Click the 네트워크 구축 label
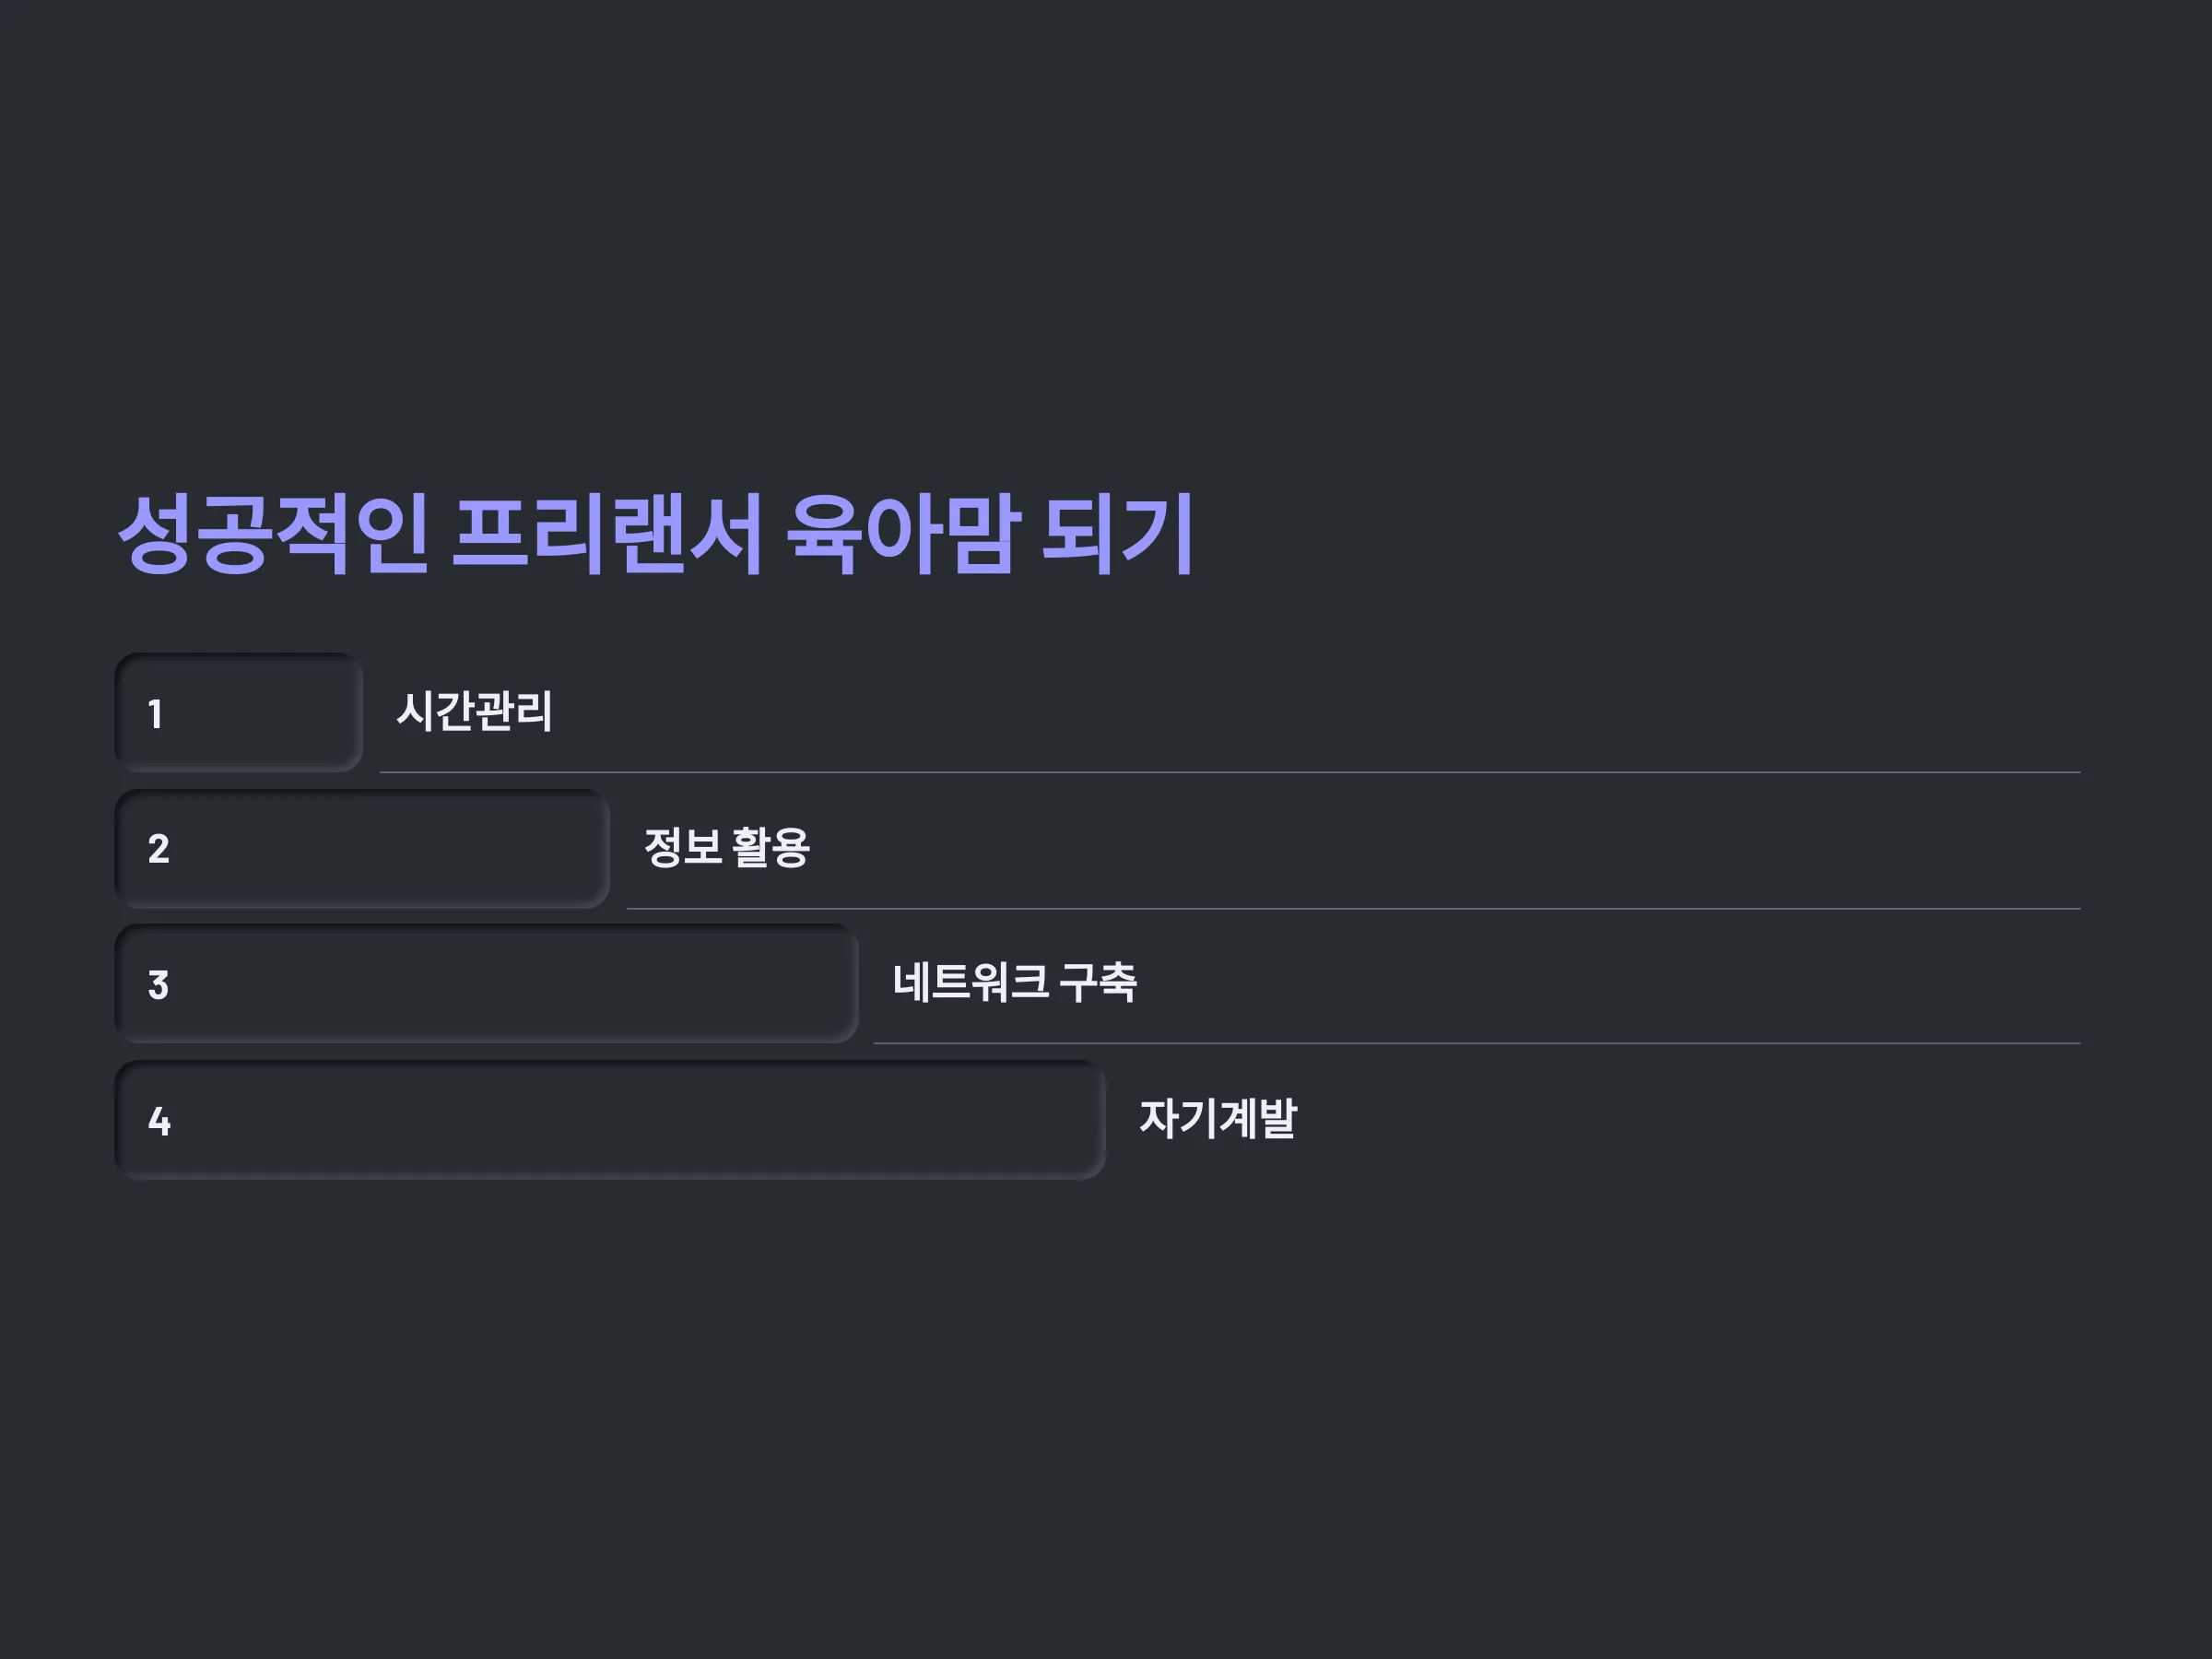The height and width of the screenshot is (1659, 2212). pos(1014,982)
